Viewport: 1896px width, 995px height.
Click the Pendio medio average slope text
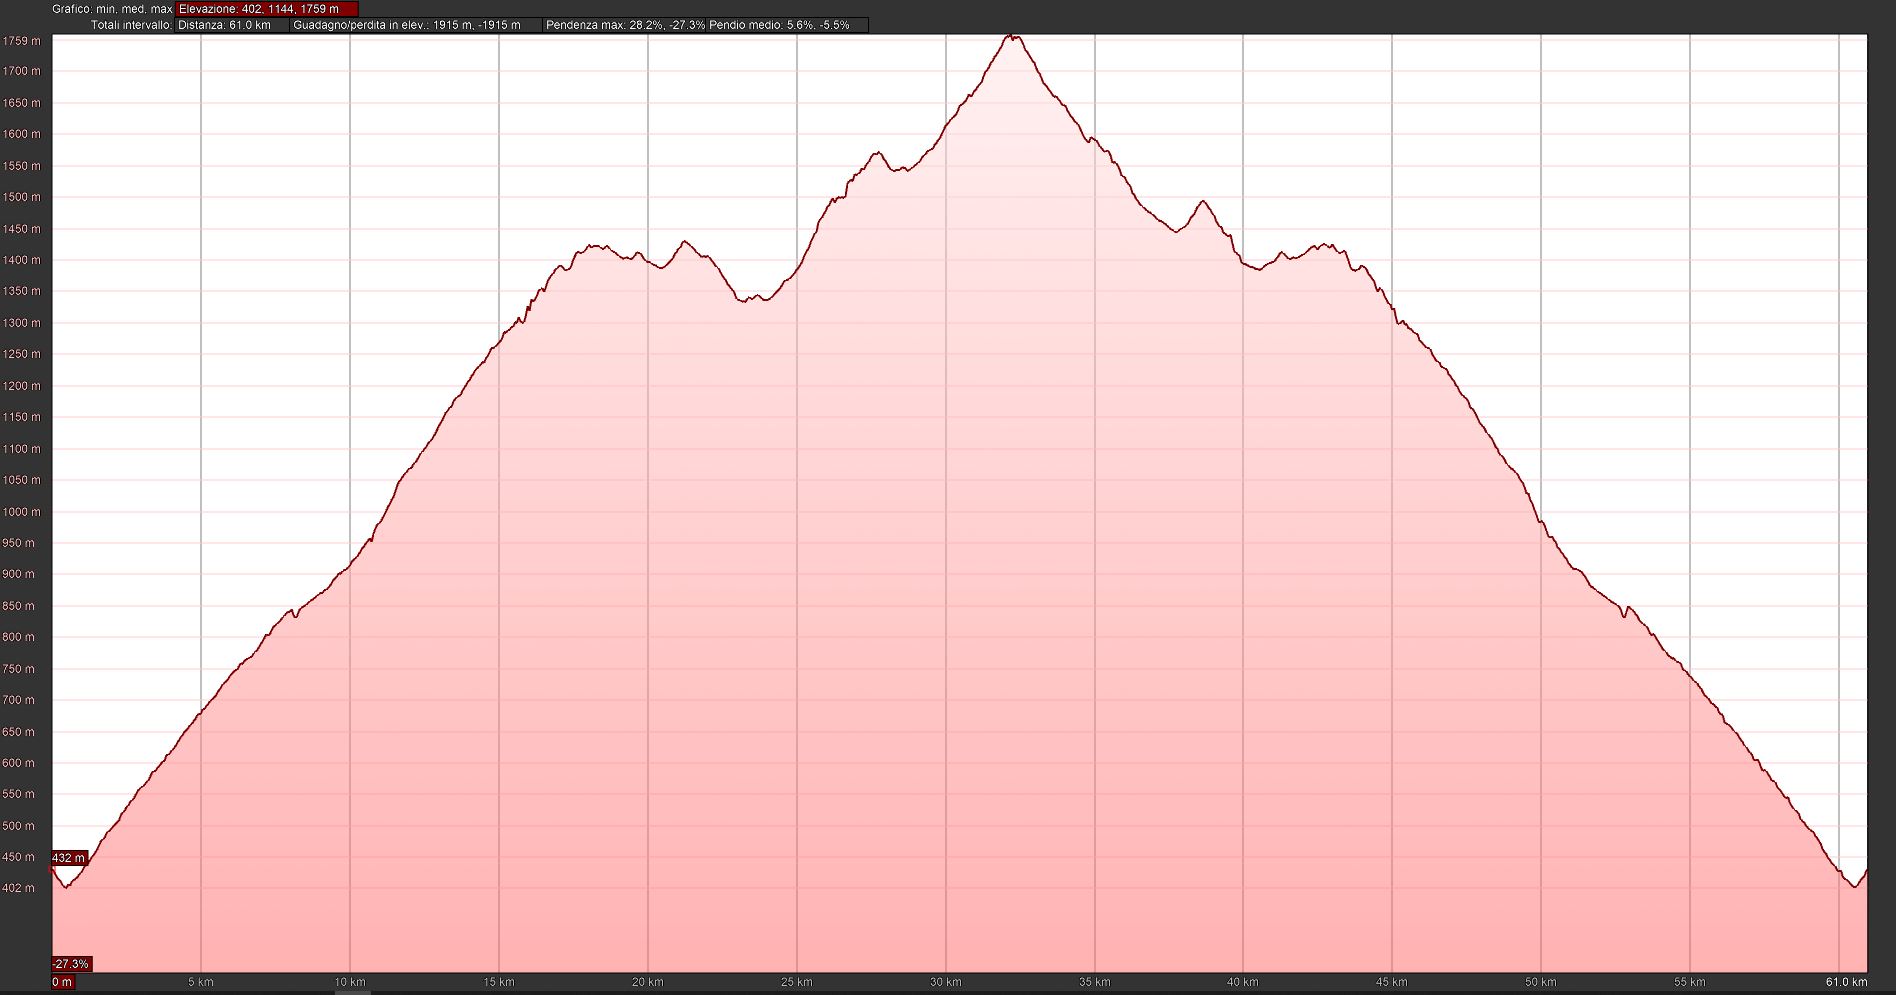coord(779,25)
